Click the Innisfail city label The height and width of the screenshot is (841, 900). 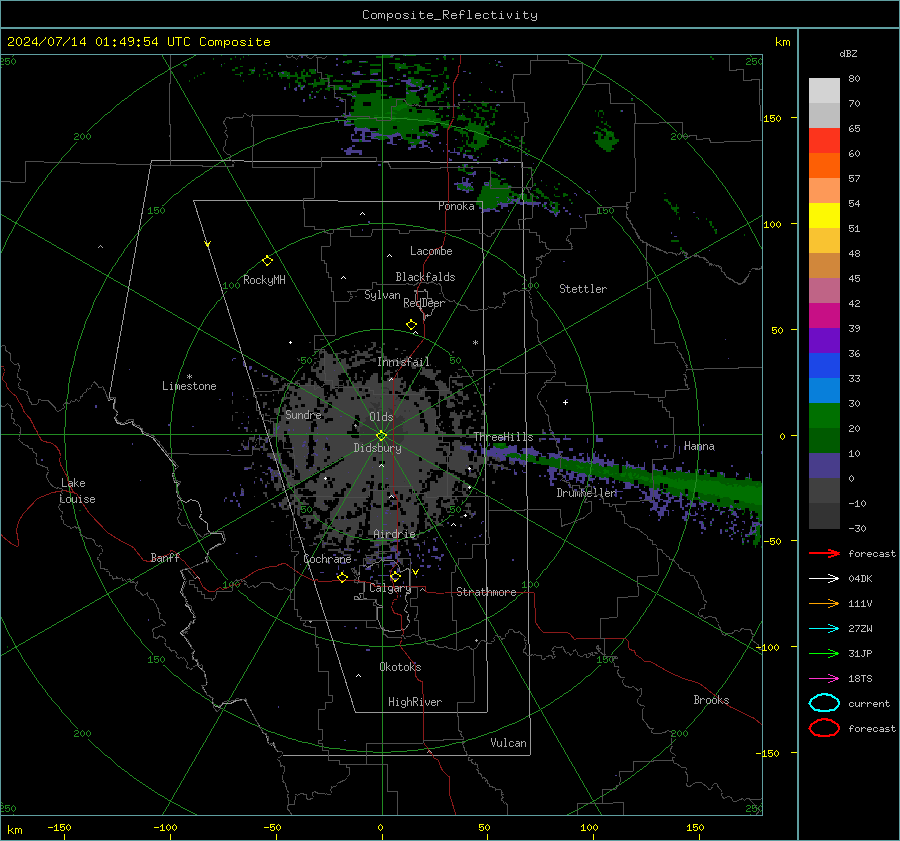click(x=404, y=362)
